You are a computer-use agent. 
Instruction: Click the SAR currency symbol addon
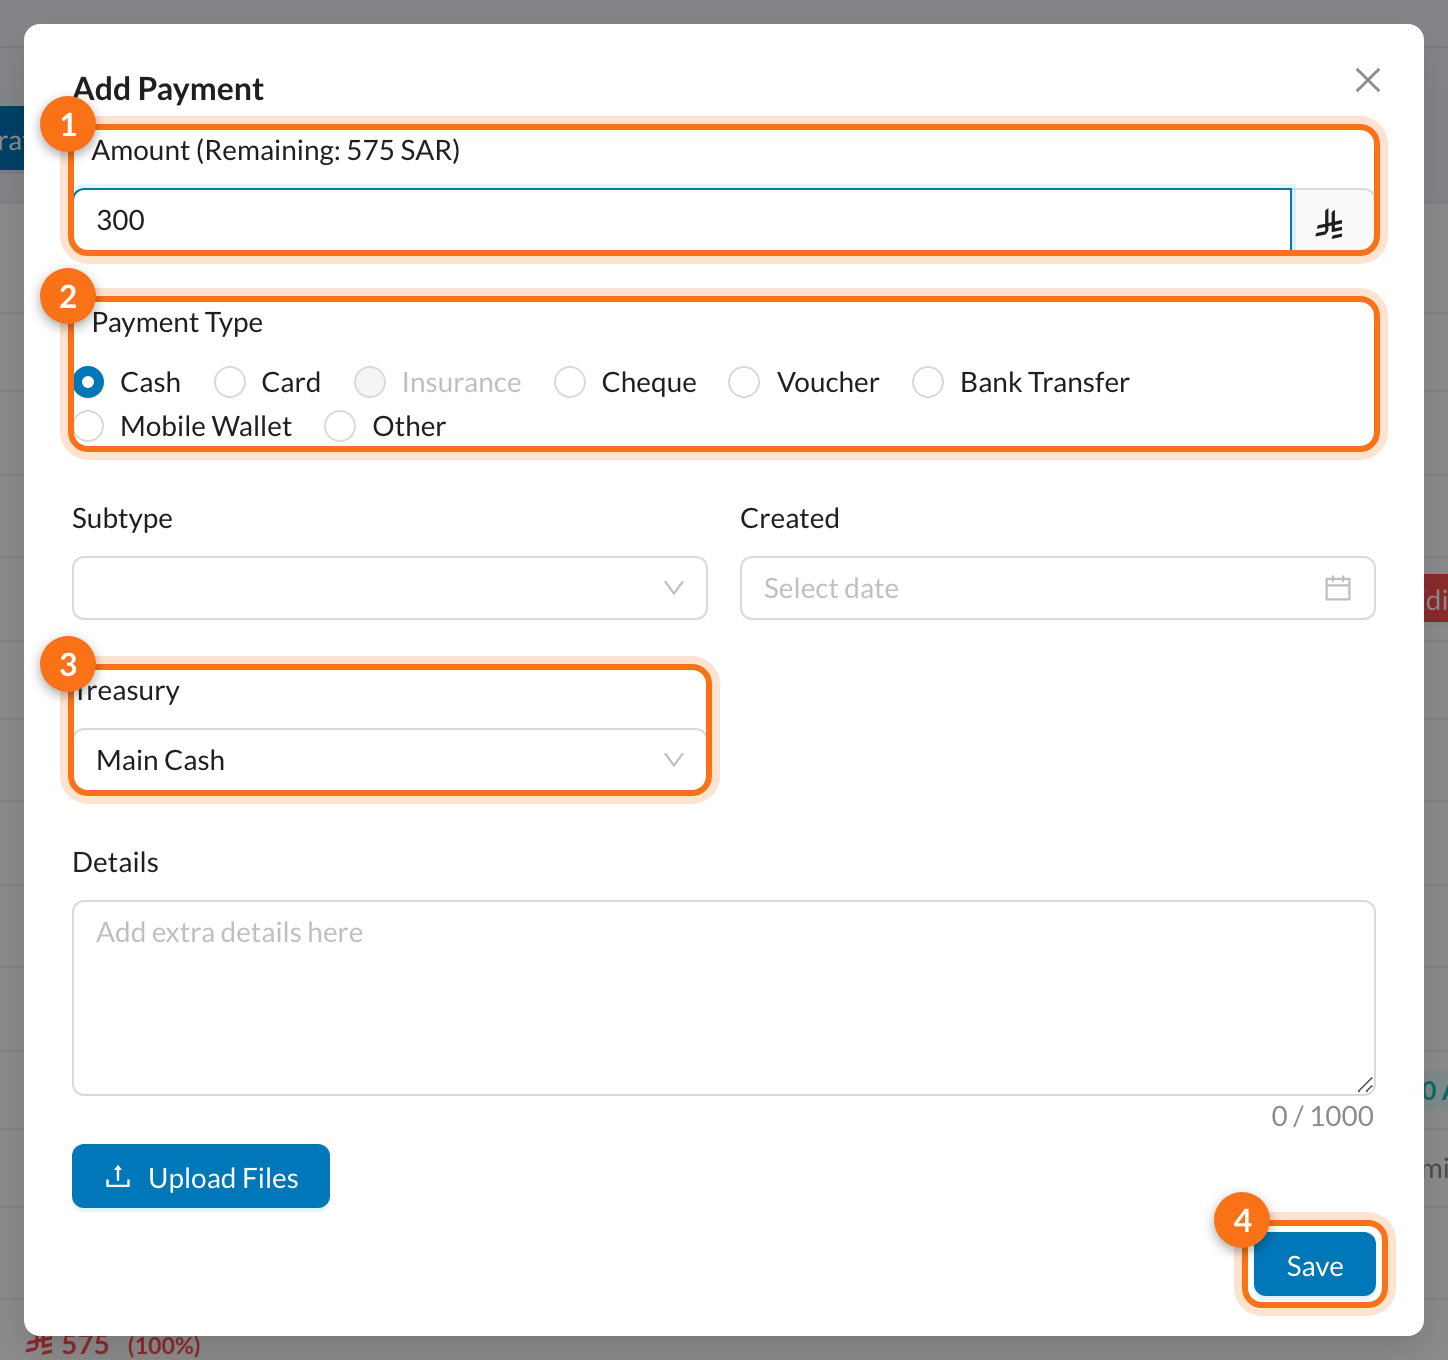pyautogui.click(x=1332, y=221)
